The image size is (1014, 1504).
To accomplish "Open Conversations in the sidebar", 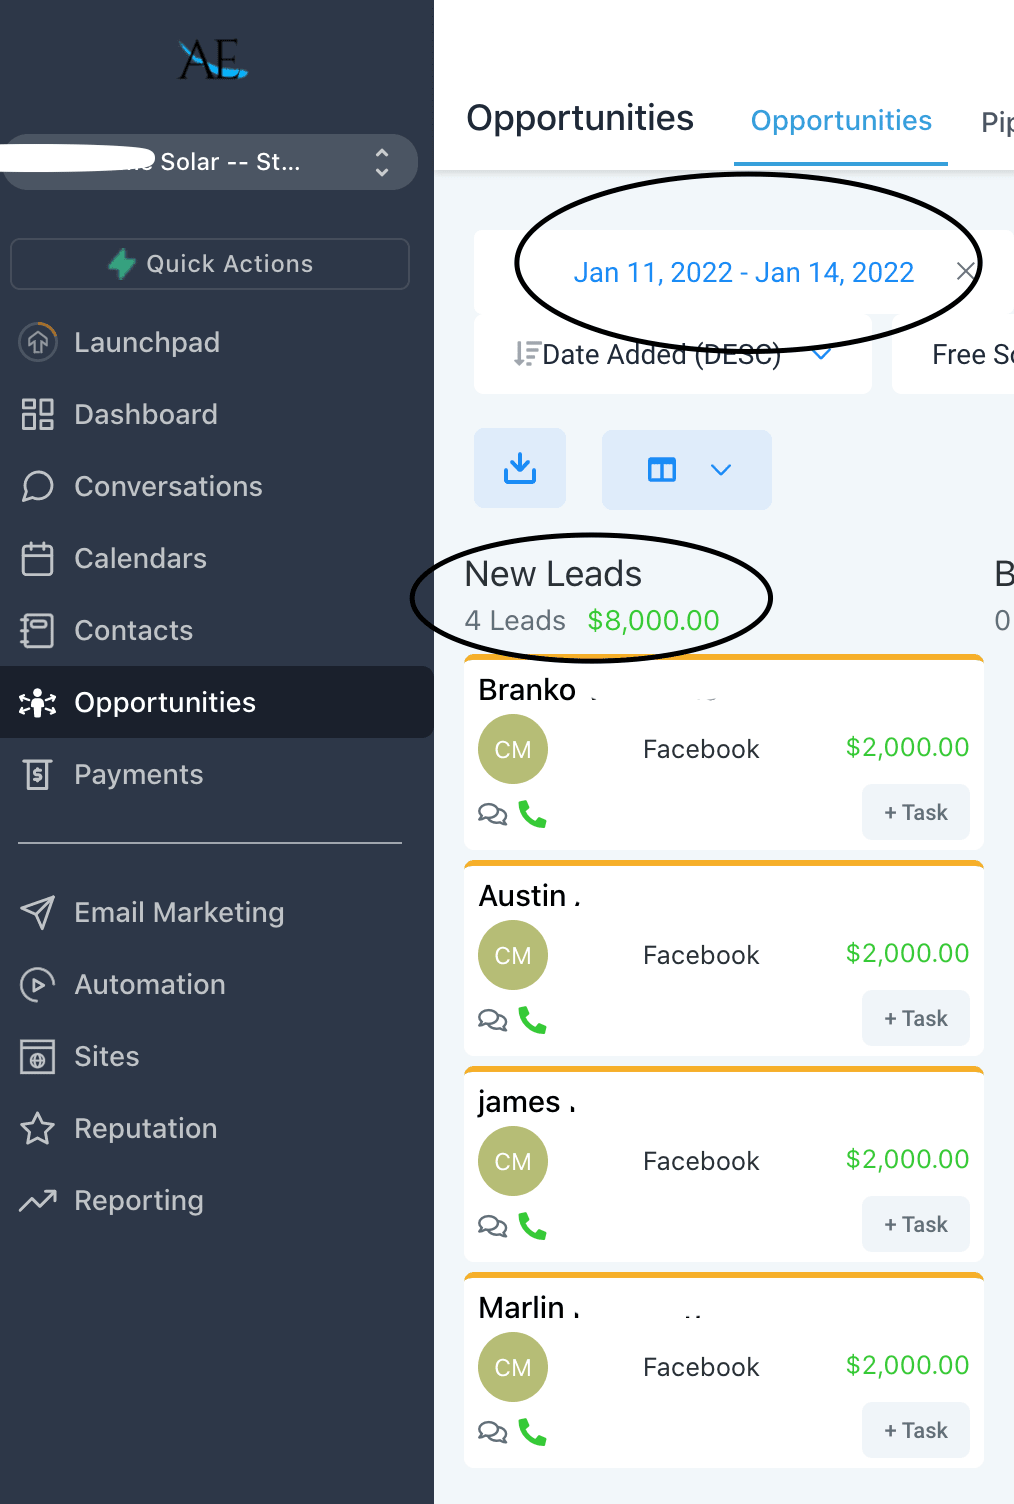I will click(168, 487).
